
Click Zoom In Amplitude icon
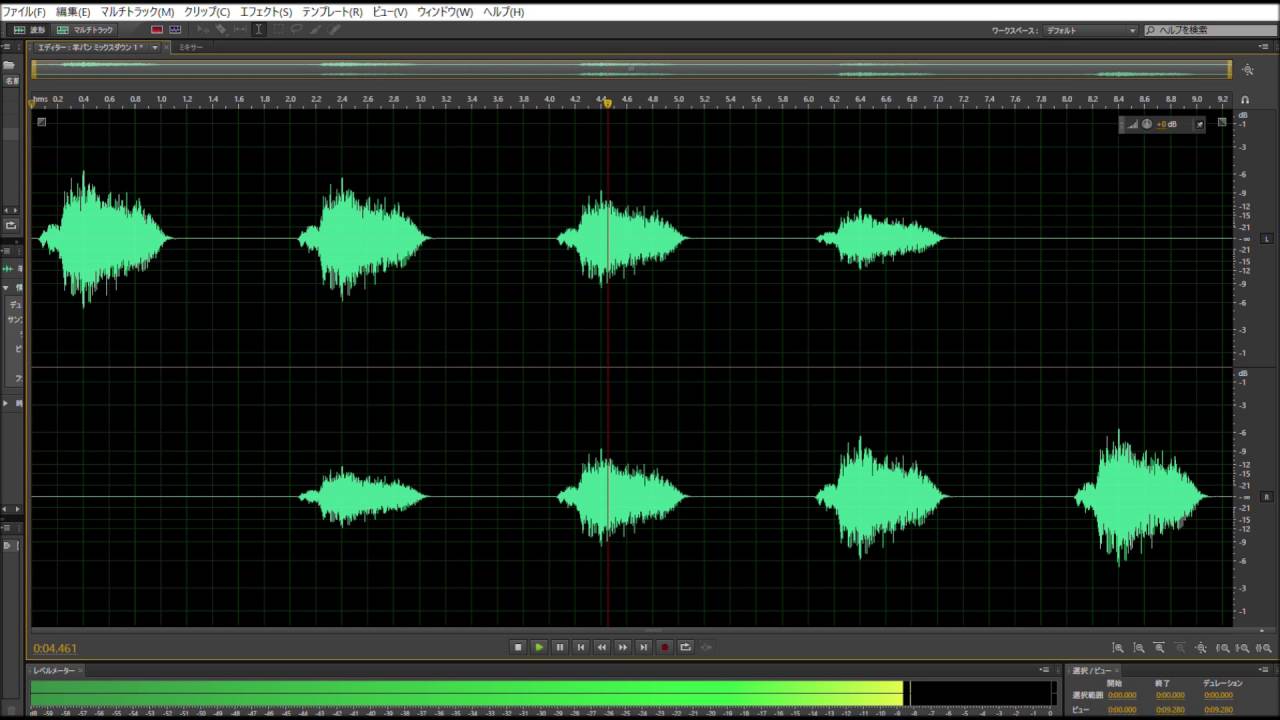(1118, 648)
